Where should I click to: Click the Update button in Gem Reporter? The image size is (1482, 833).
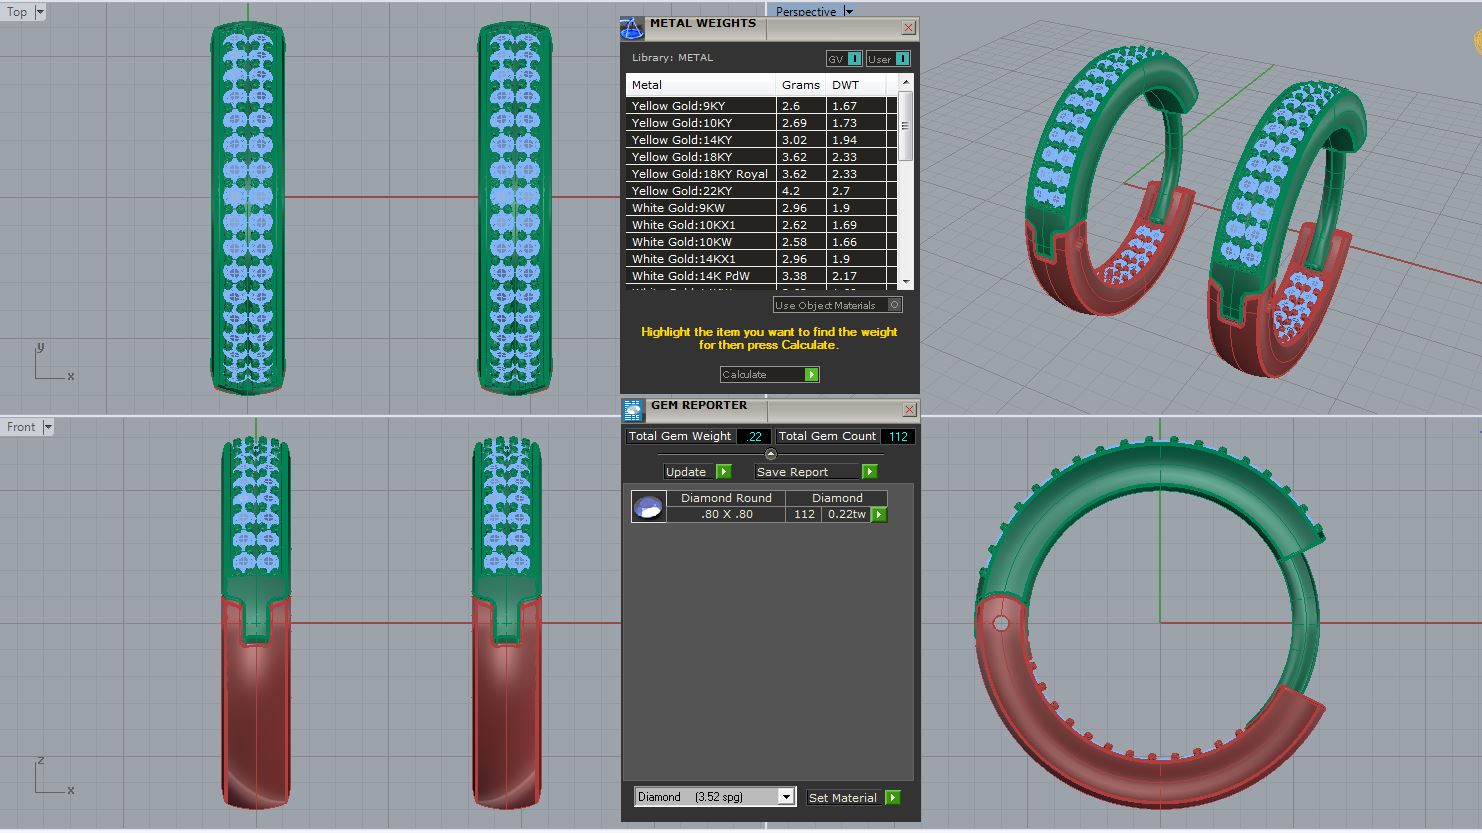(697, 472)
